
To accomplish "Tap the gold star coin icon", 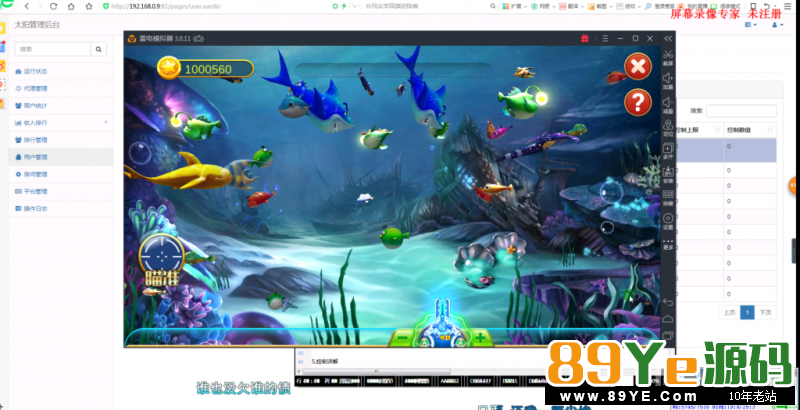I will 168,68.
